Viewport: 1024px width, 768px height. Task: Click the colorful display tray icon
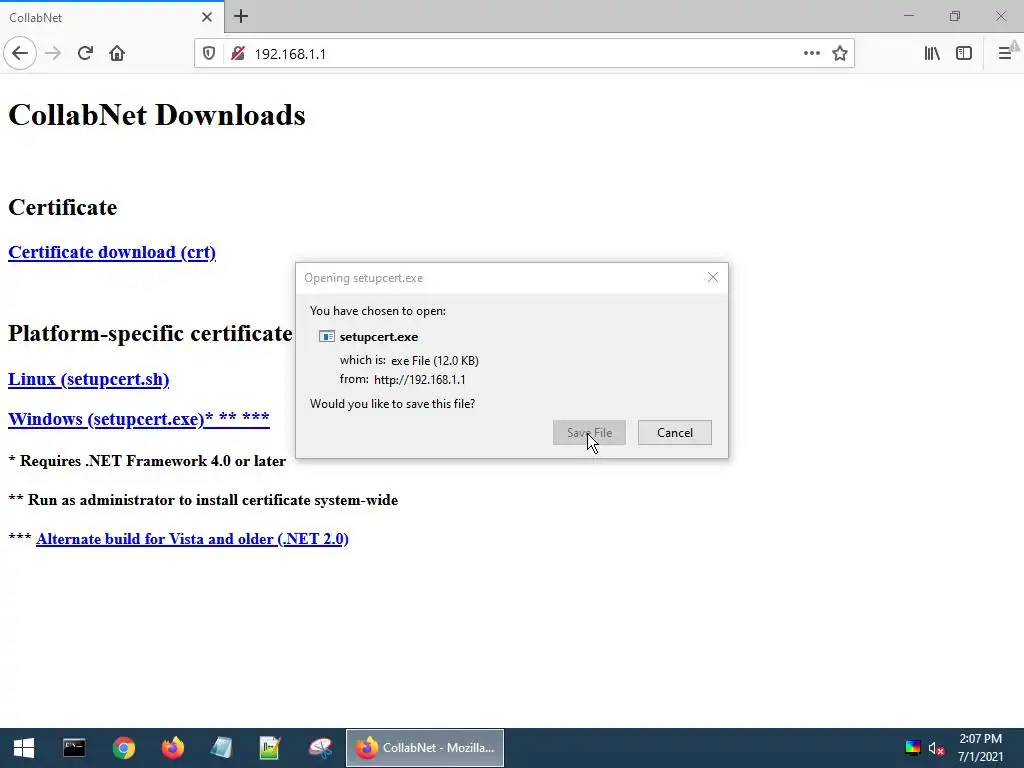pyautogui.click(x=913, y=748)
